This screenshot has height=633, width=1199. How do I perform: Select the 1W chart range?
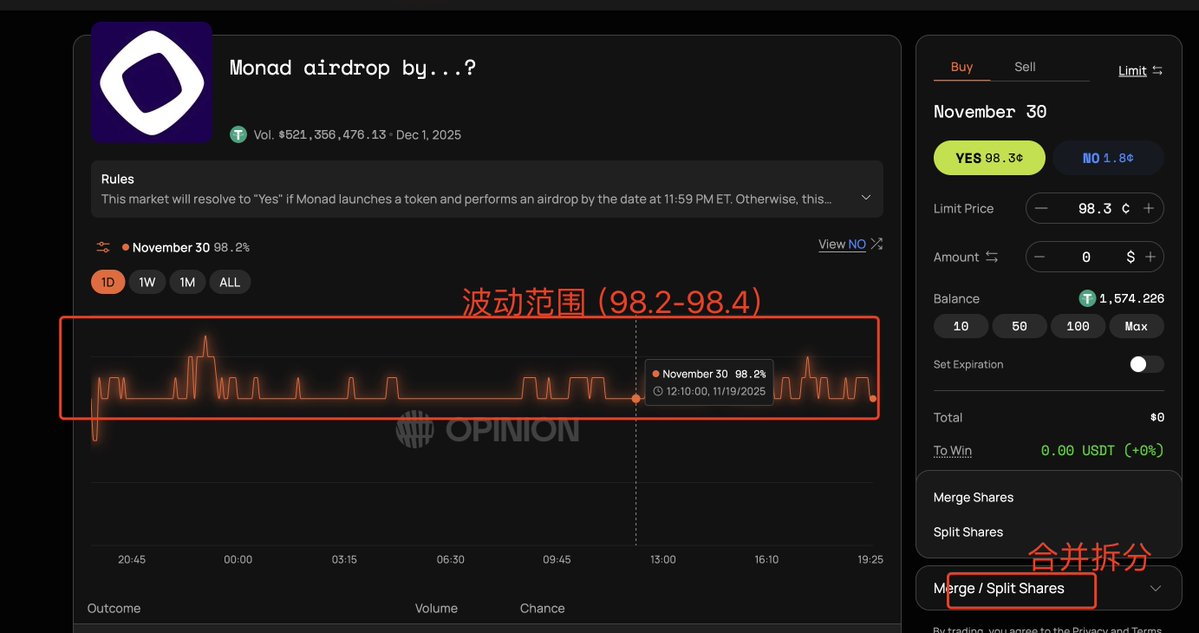pyautogui.click(x=147, y=282)
